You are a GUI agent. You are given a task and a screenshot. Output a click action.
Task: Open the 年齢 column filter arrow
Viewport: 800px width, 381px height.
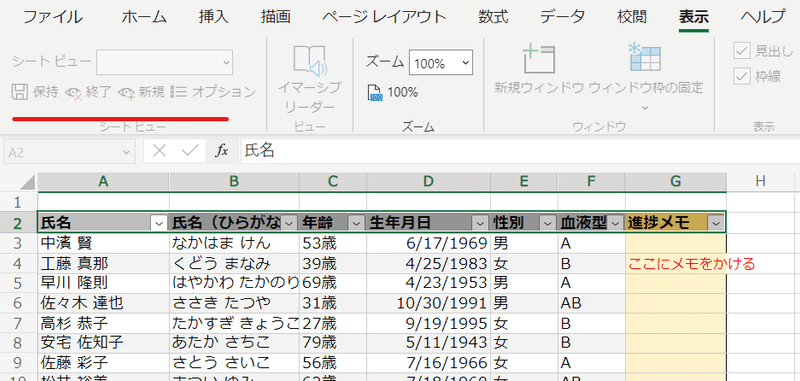click(356, 223)
